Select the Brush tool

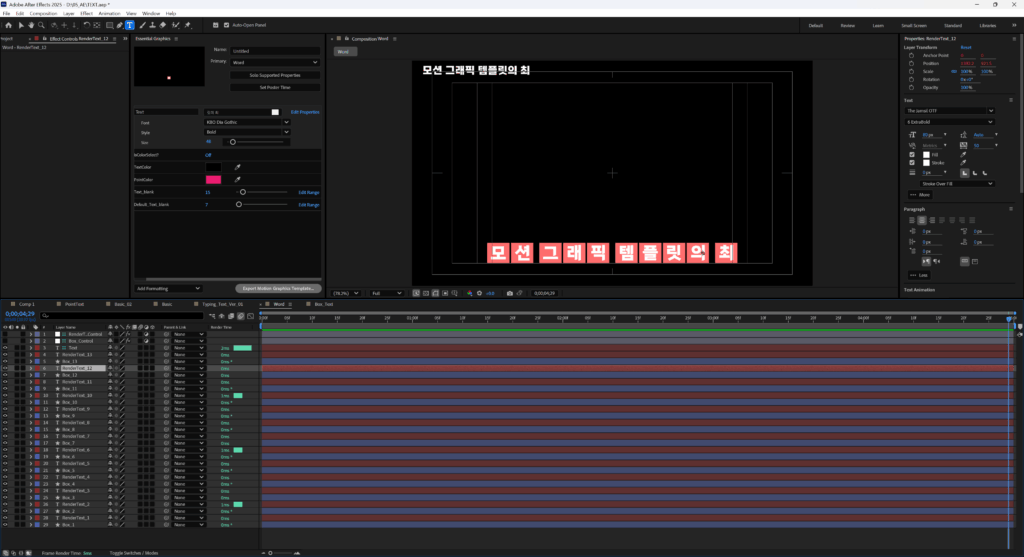coord(142,25)
